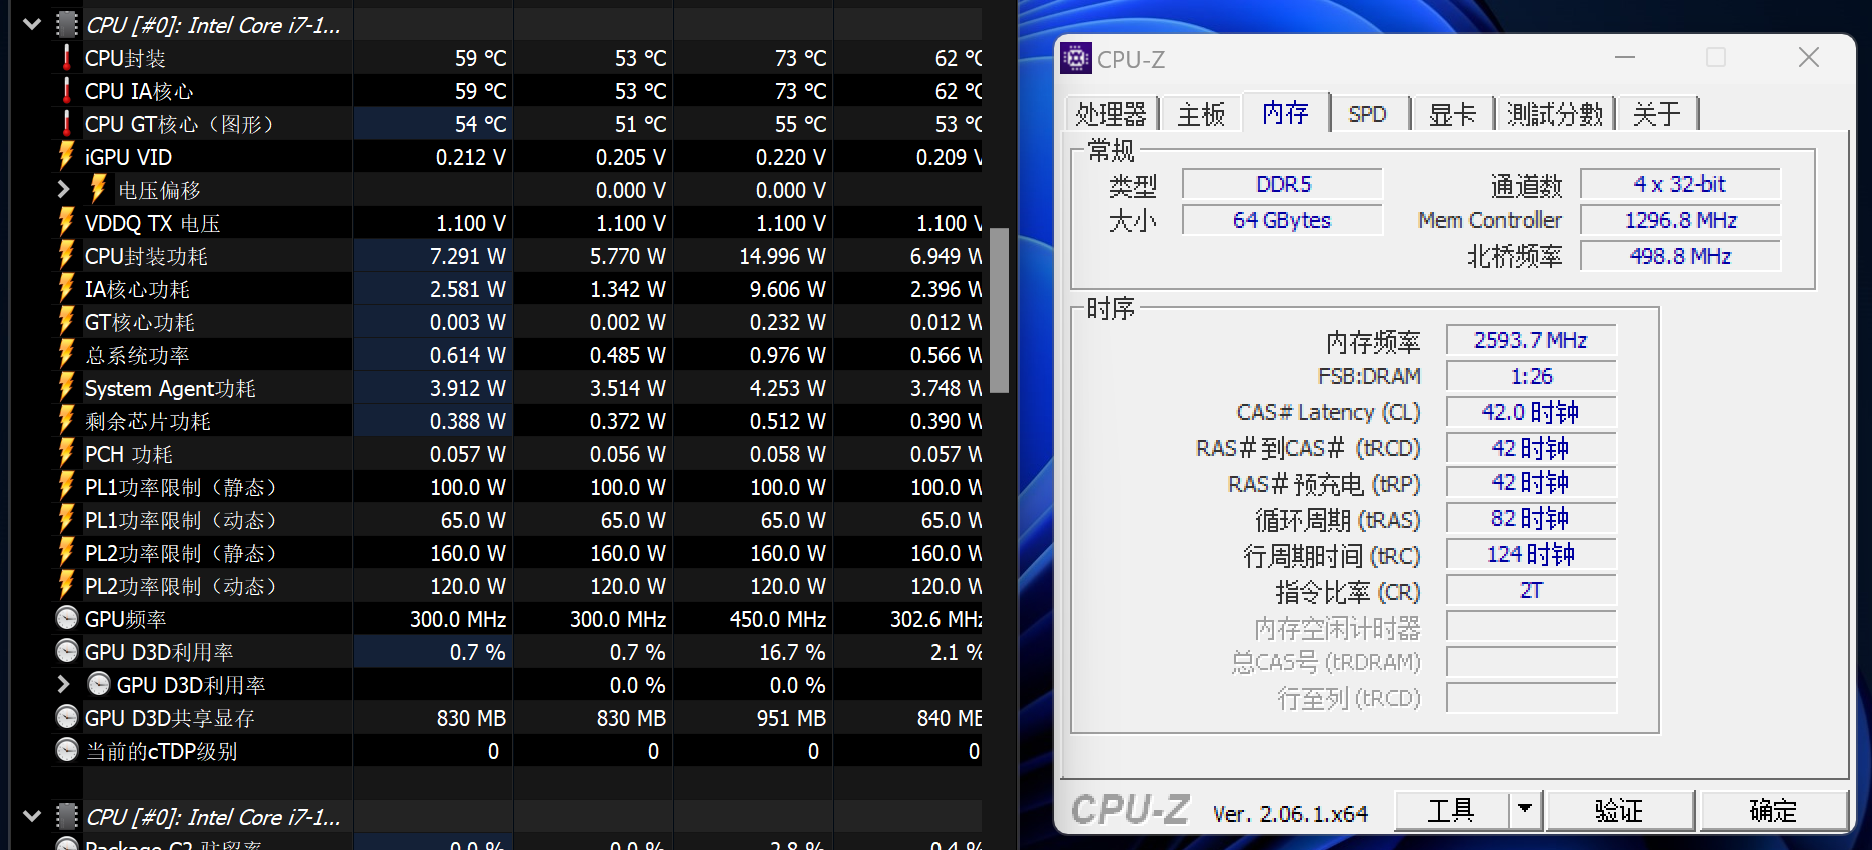Click clock icon beside GPU D3D共享显存

tap(67, 718)
